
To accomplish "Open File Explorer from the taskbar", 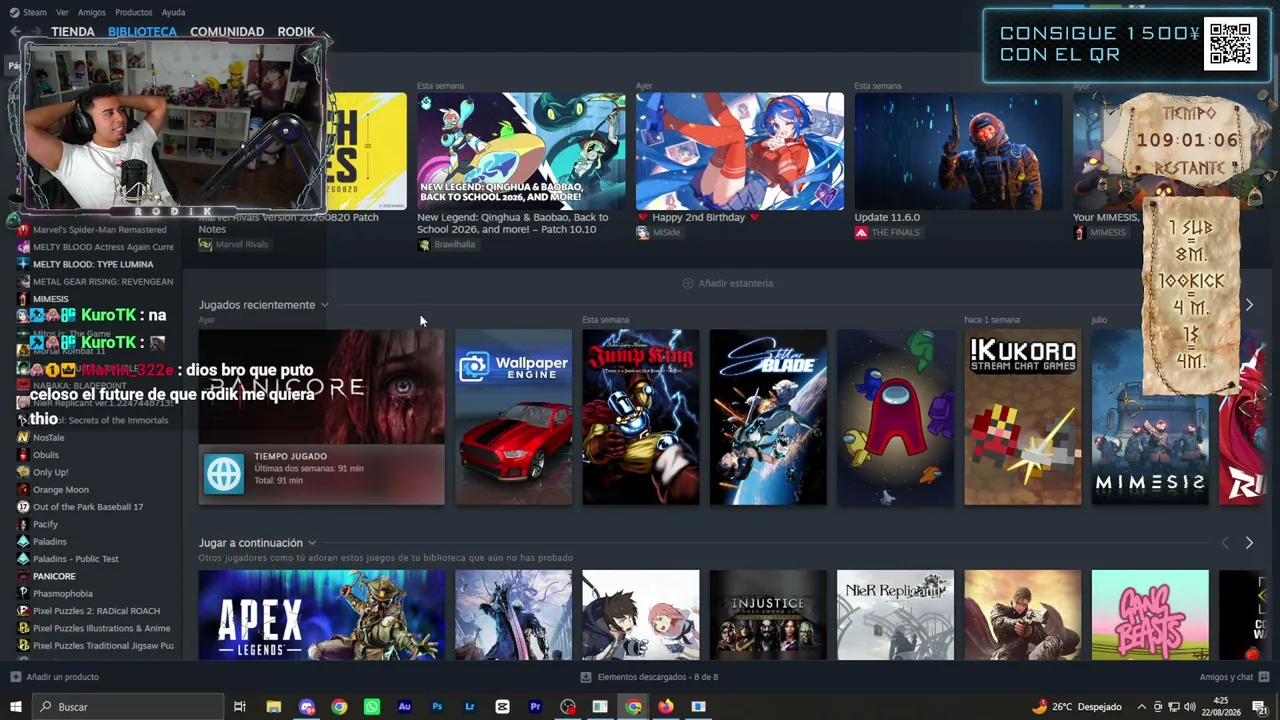I will pos(274,707).
